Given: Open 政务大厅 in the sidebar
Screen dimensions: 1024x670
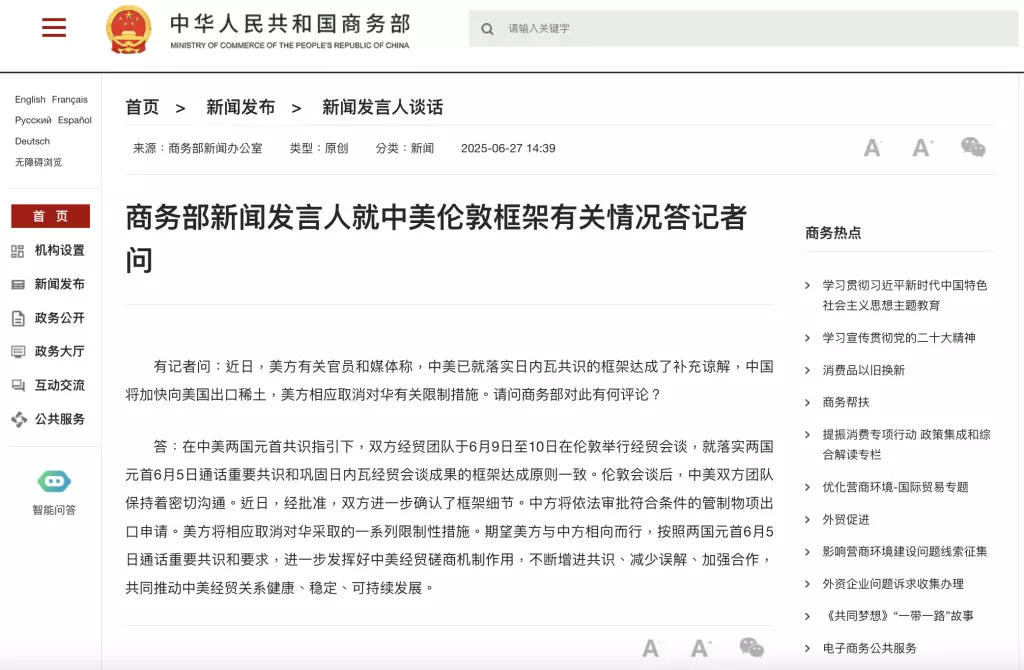Looking at the screenshot, I should [x=59, y=351].
